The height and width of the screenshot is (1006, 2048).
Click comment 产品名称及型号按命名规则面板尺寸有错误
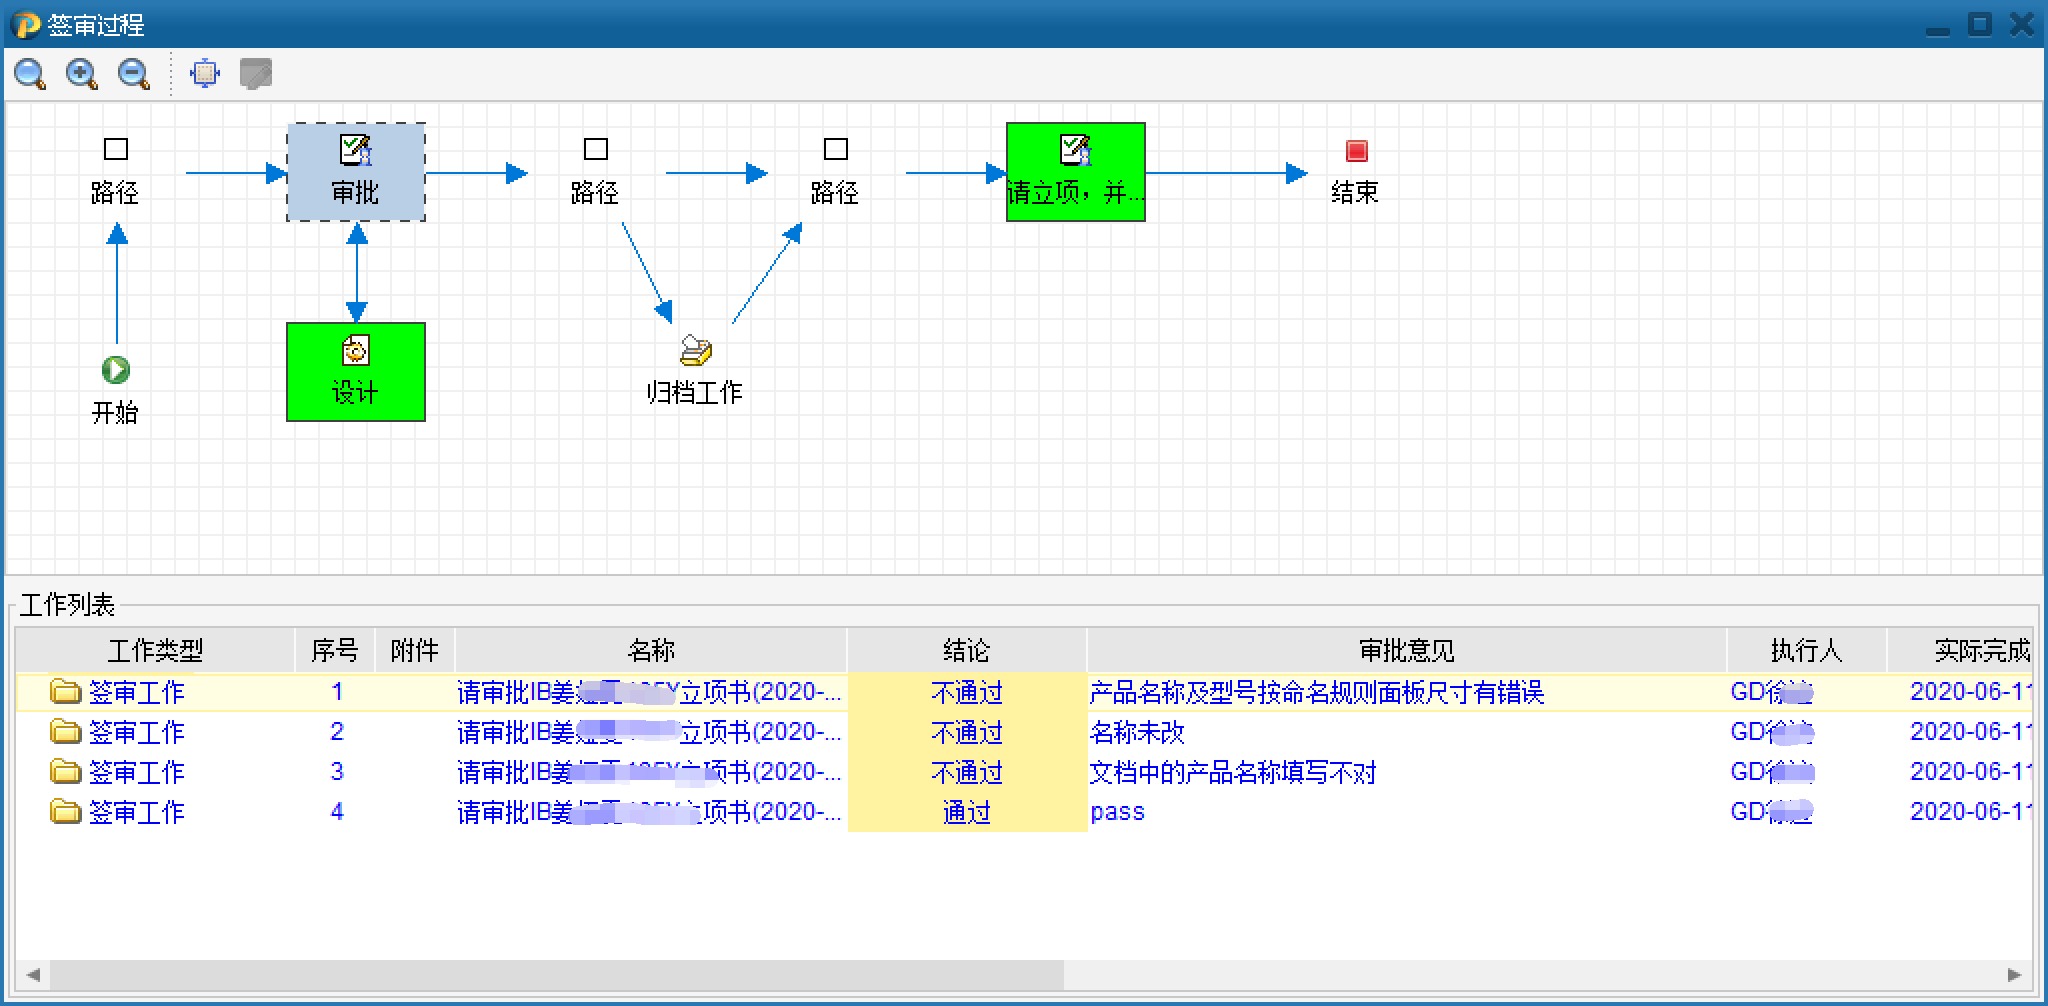[1317, 692]
